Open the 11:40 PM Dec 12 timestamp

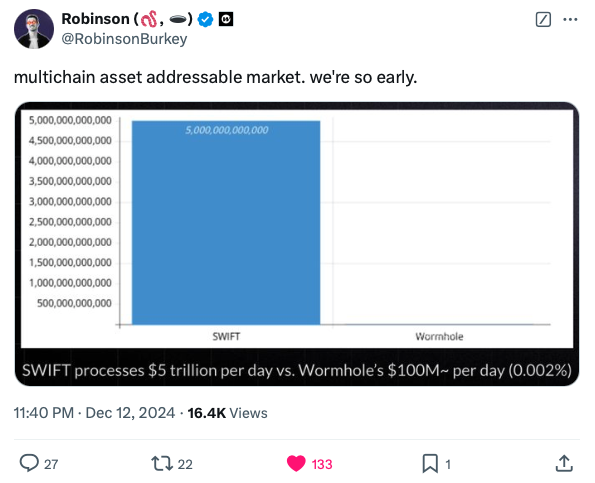pyautogui.click(x=94, y=413)
